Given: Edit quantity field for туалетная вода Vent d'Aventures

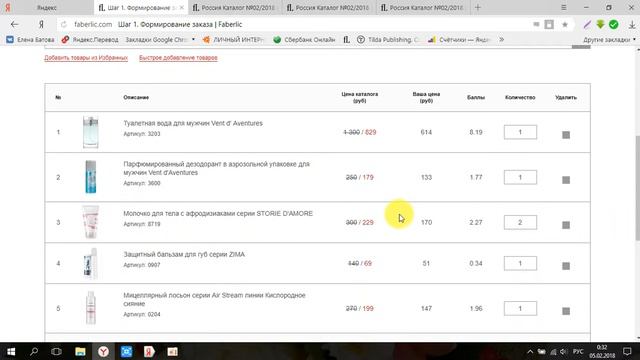Looking at the screenshot, I should coord(520,132).
